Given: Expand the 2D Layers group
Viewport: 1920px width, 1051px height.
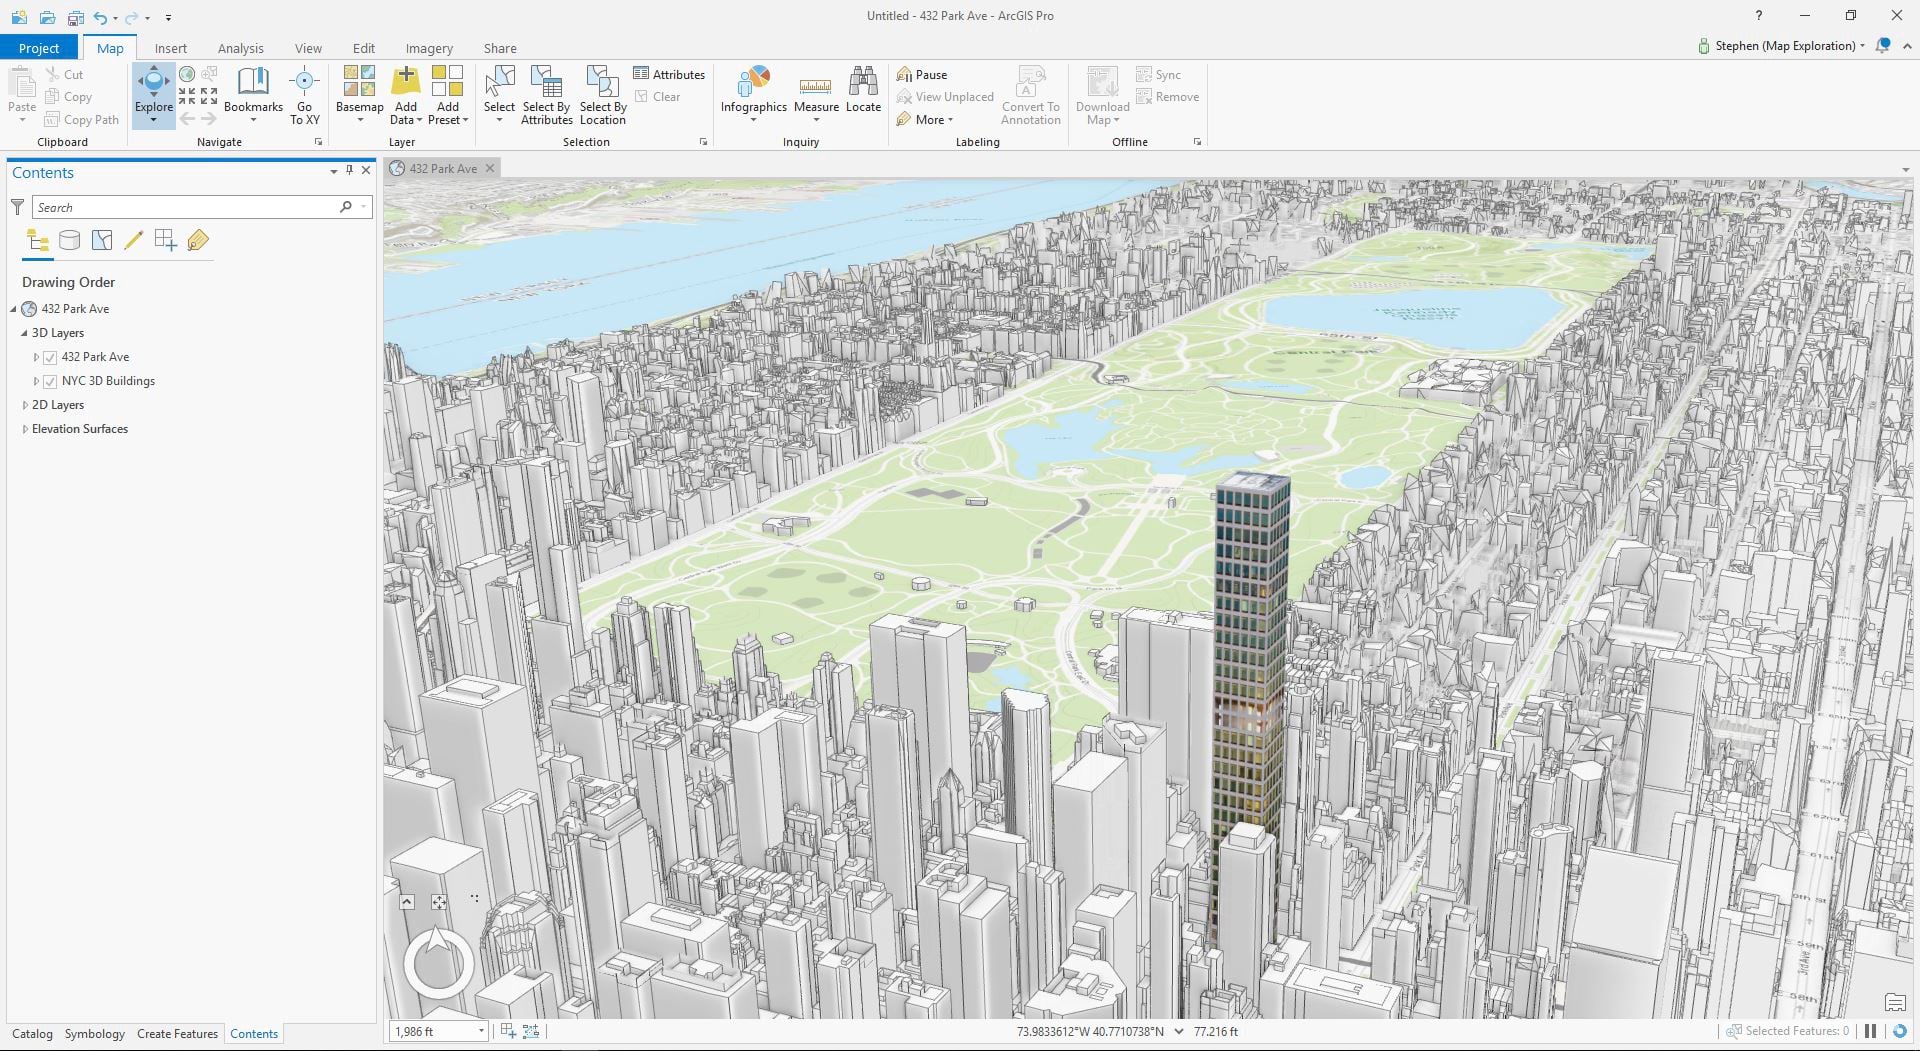Looking at the screenshot, I should 25,405.
